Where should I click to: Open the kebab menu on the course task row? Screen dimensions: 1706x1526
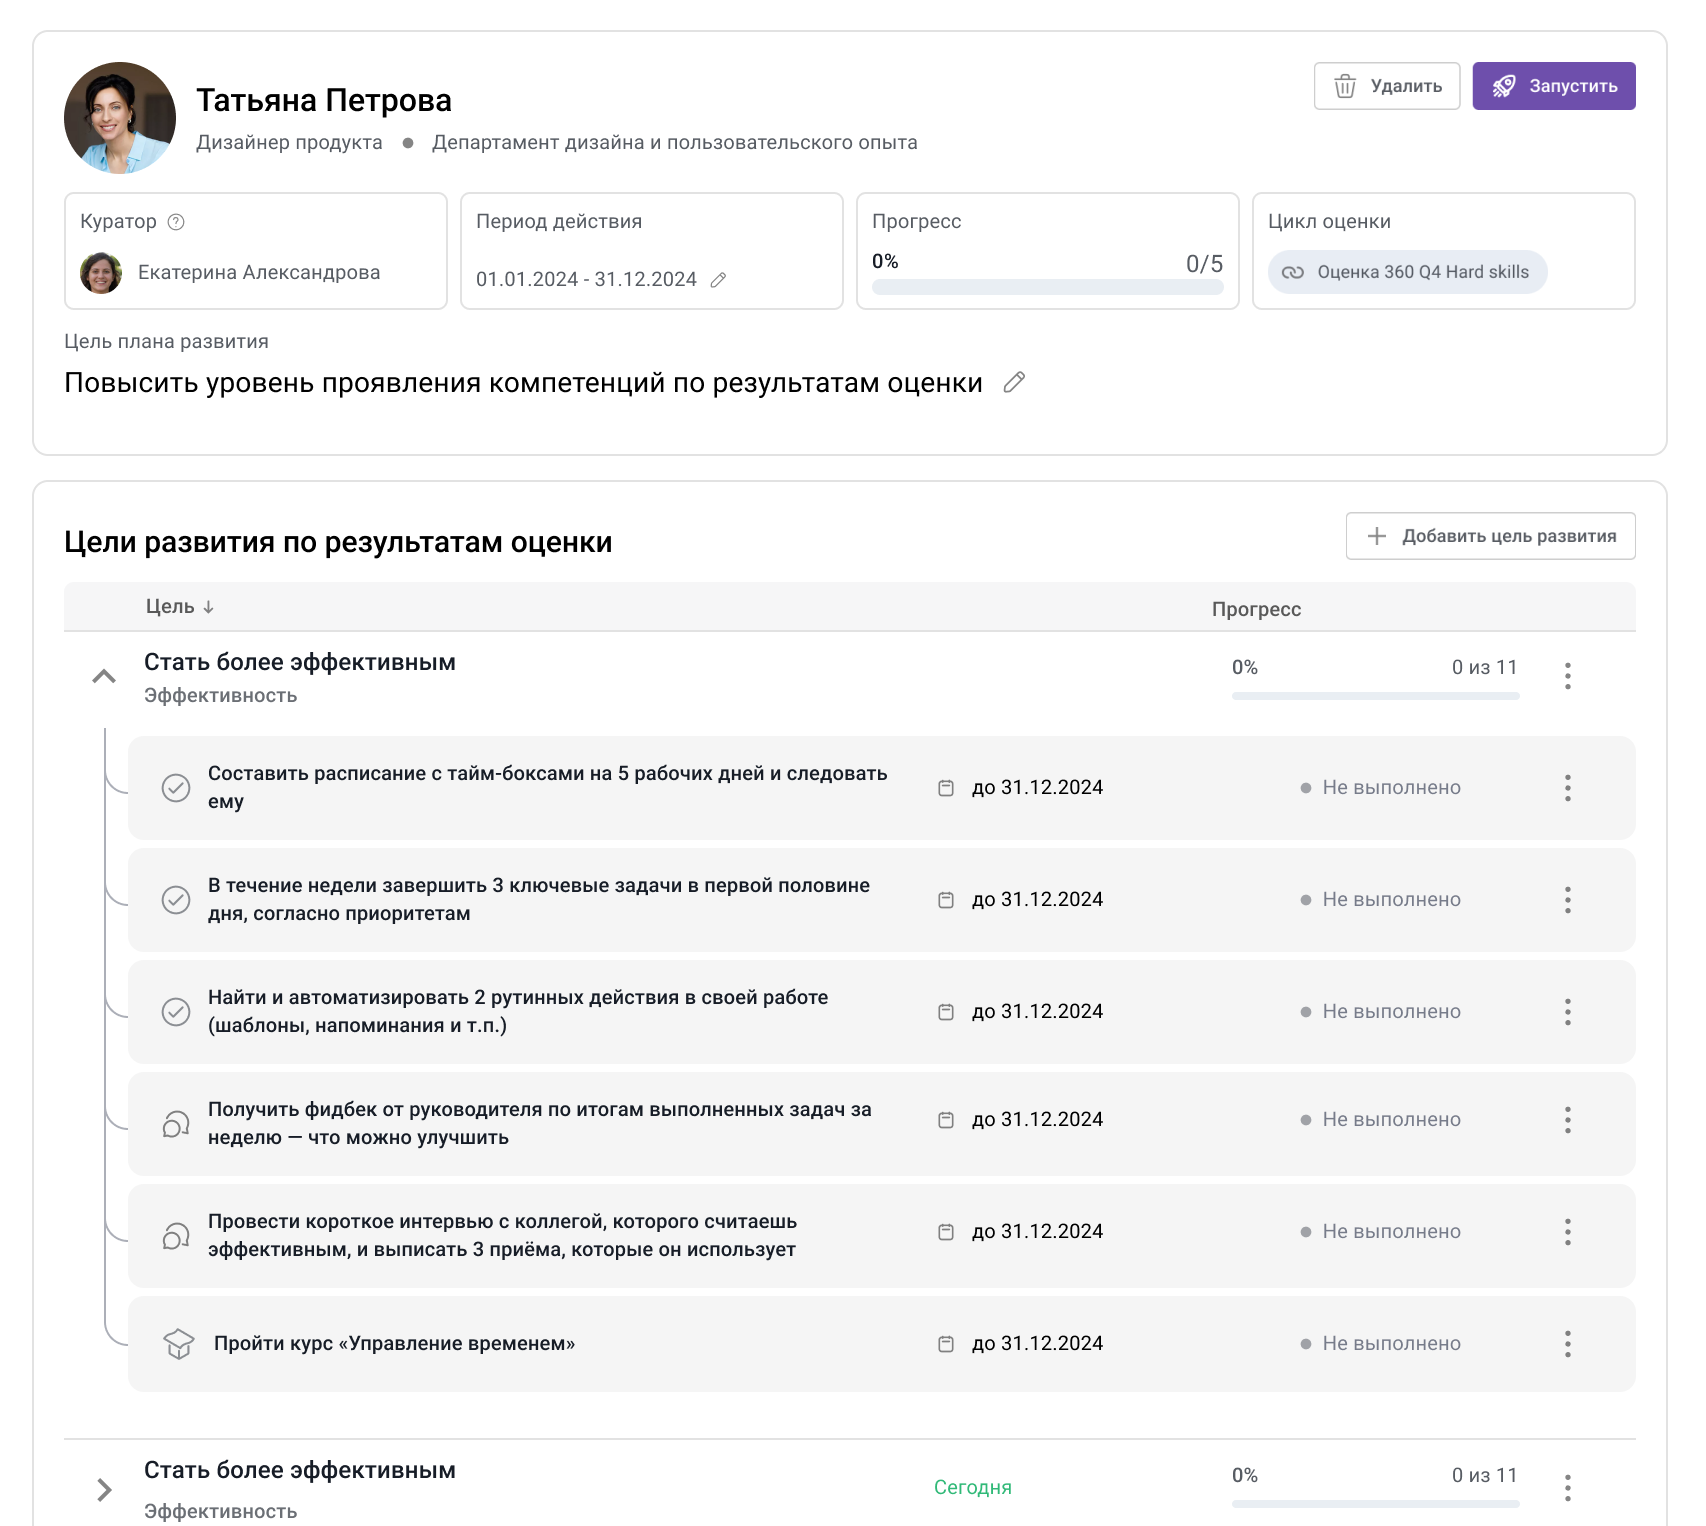(1568, 1343)
